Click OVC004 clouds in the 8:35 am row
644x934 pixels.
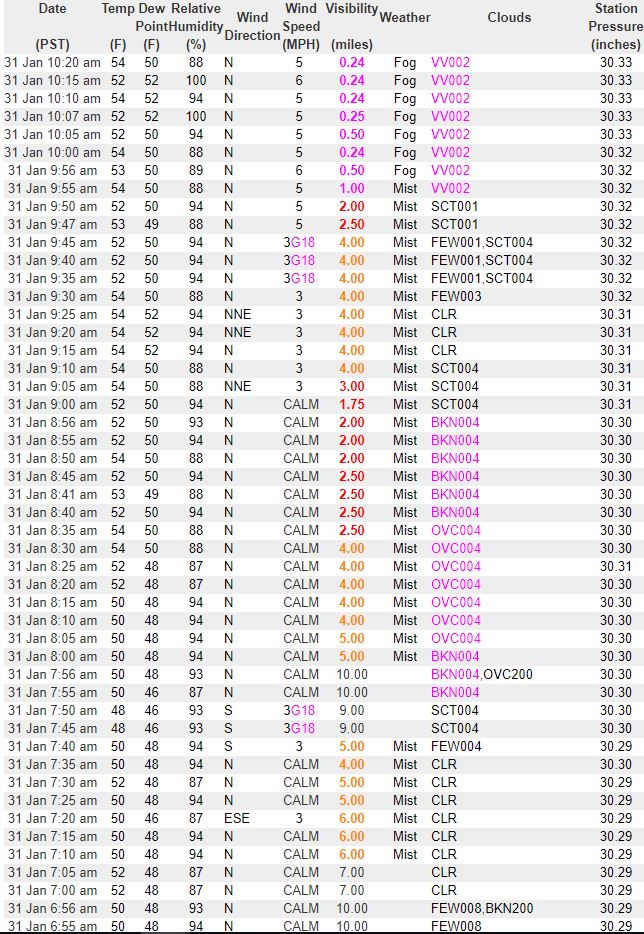[x=456, y=530]
